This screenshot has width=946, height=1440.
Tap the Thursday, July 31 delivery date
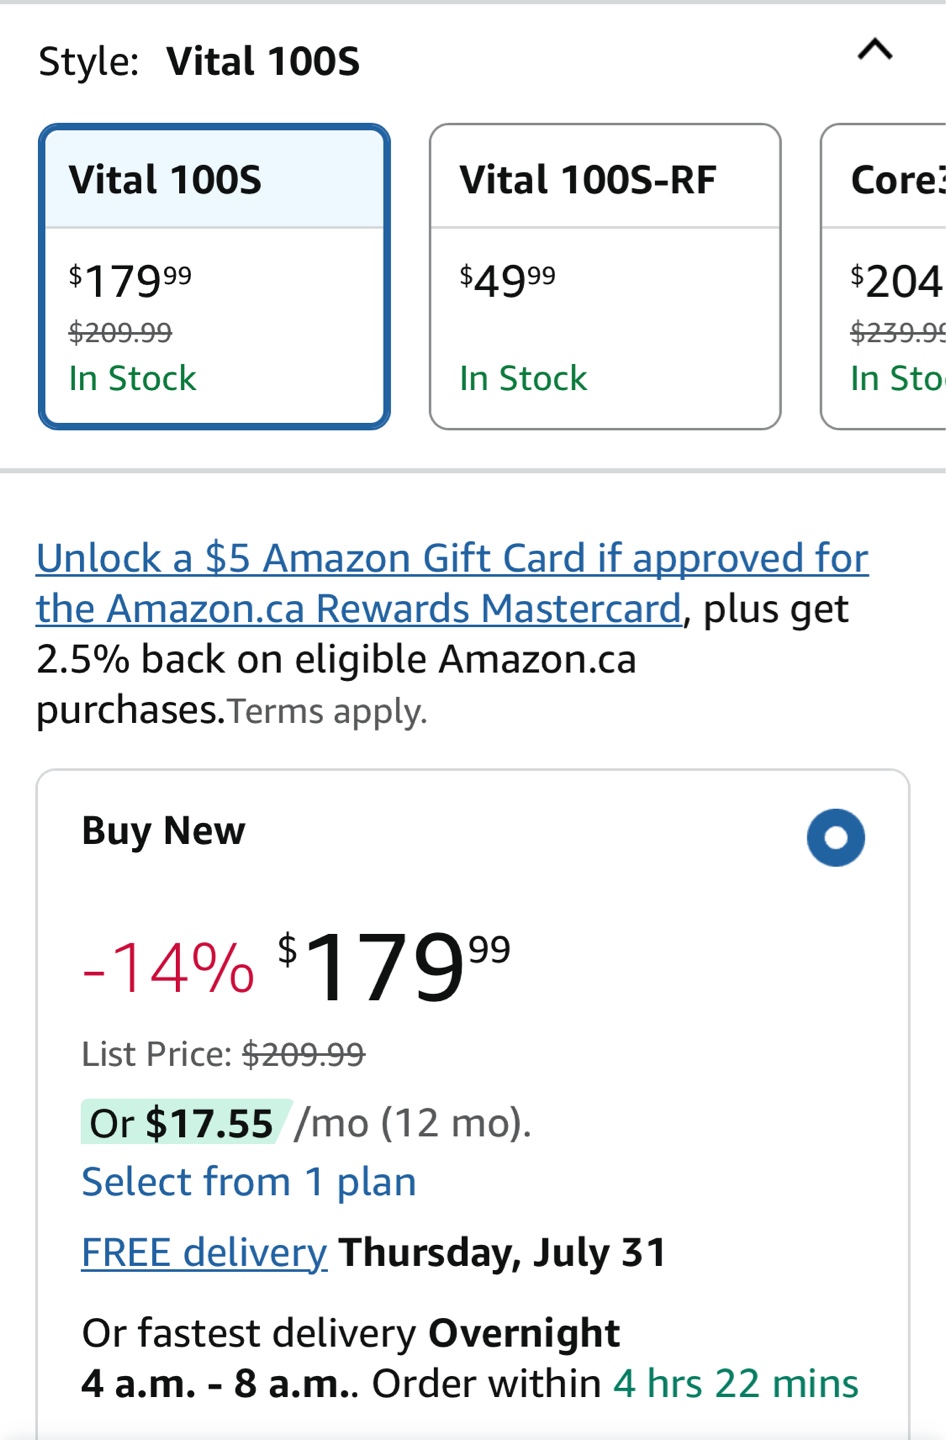point(502,1252)
